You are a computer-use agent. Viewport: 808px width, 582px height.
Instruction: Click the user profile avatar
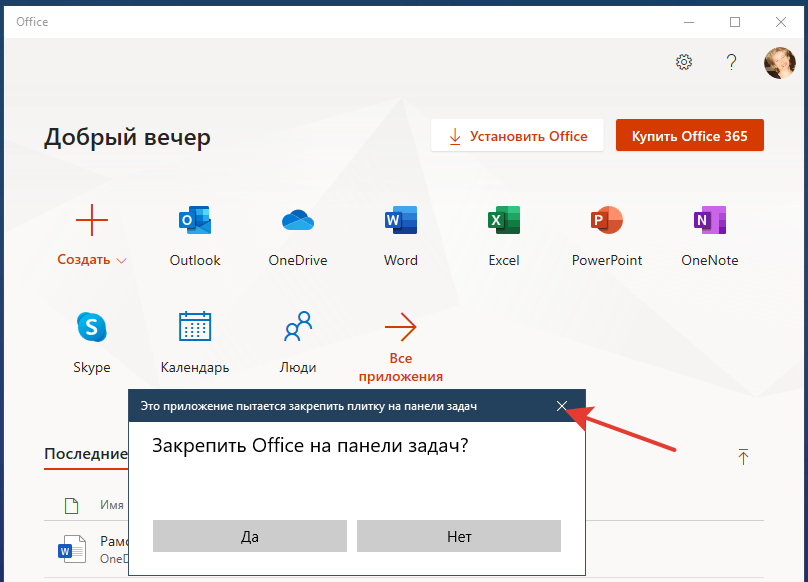pos(779,62)
